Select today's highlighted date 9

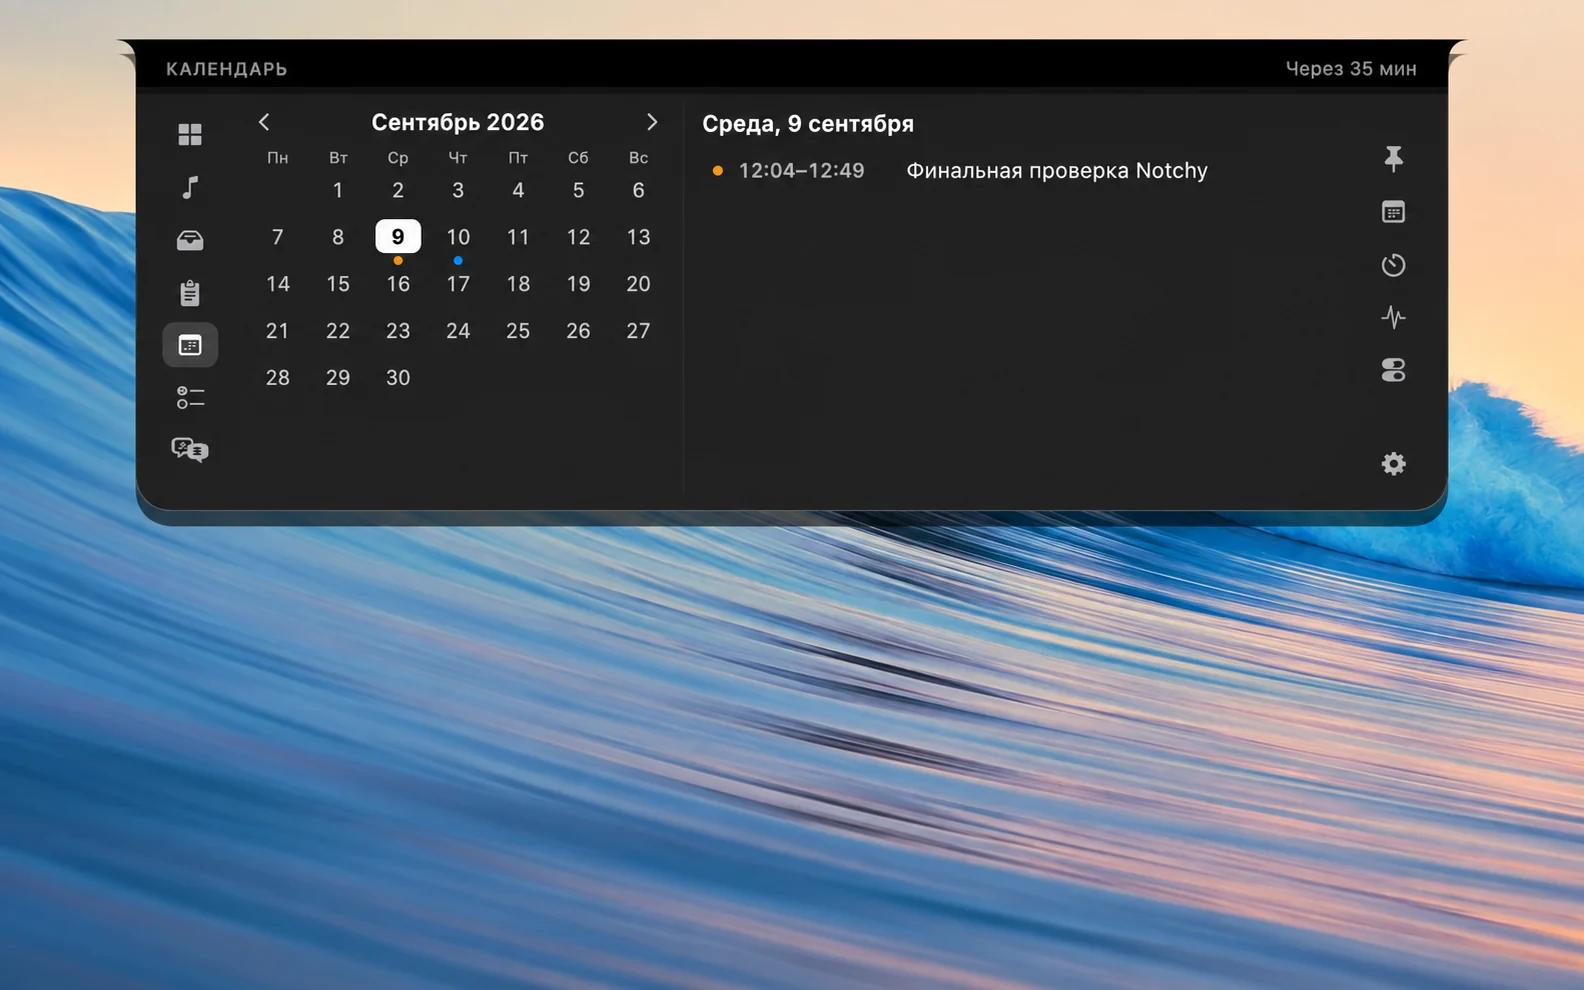click(398, 237)
